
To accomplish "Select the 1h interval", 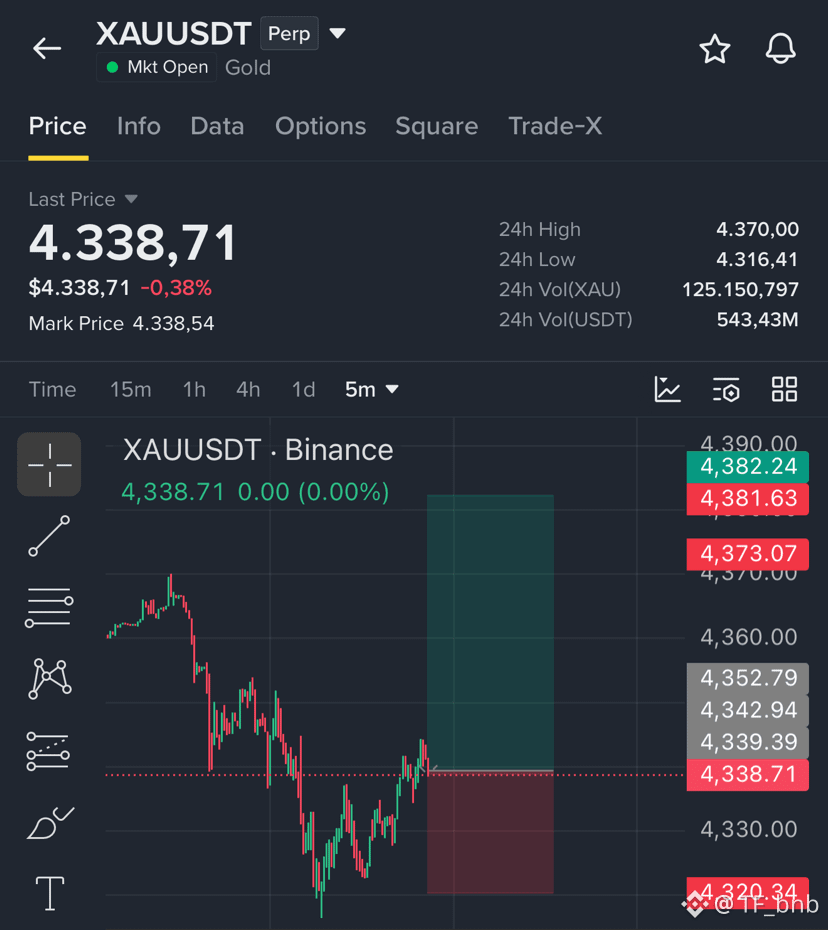I will [x=194, y=390].
